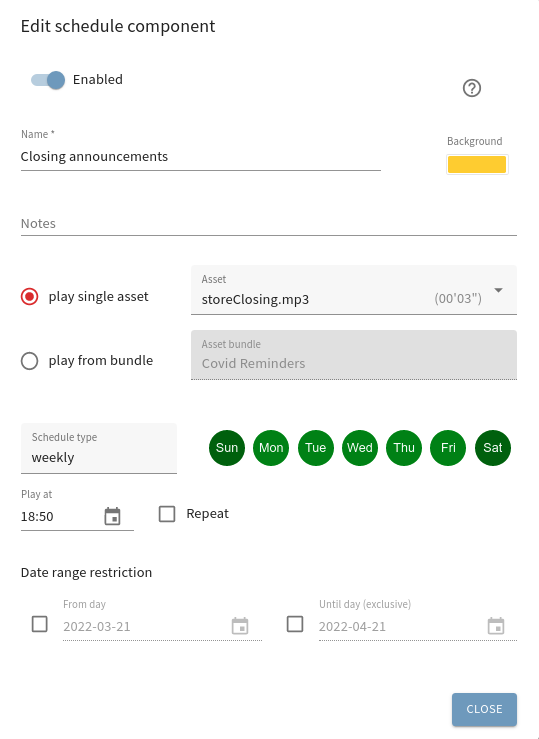Expand the Asset dropdown arrow

click(x=498, y=290)
